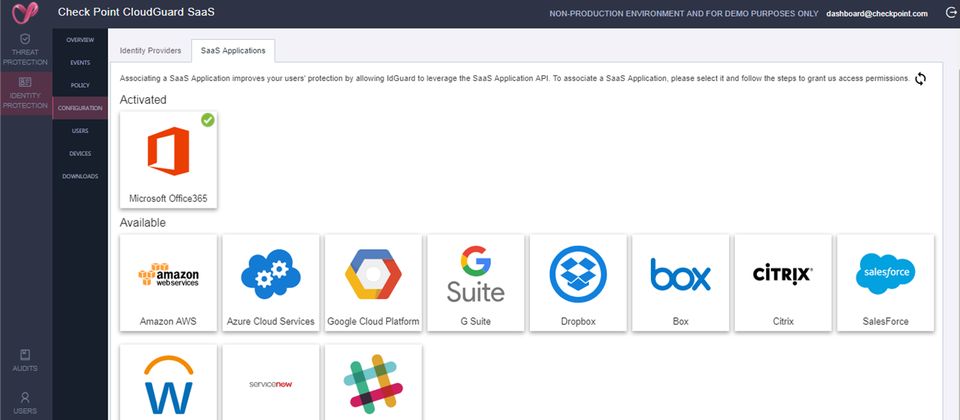
Task: Select Azure Cloud Services application
Action: tap(271, 283)
